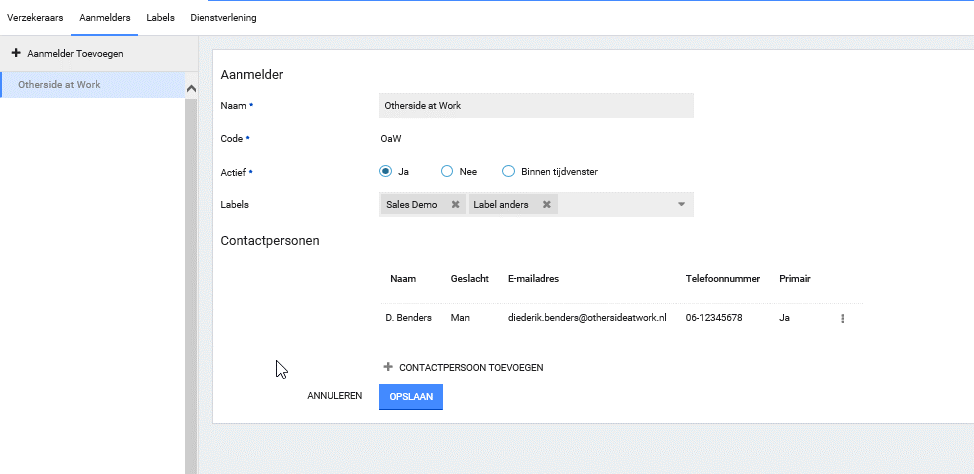The height and width of the screenshot is (474, 974).
Task: Select the Ja radio button for Actief
Action: pos(386,171)
